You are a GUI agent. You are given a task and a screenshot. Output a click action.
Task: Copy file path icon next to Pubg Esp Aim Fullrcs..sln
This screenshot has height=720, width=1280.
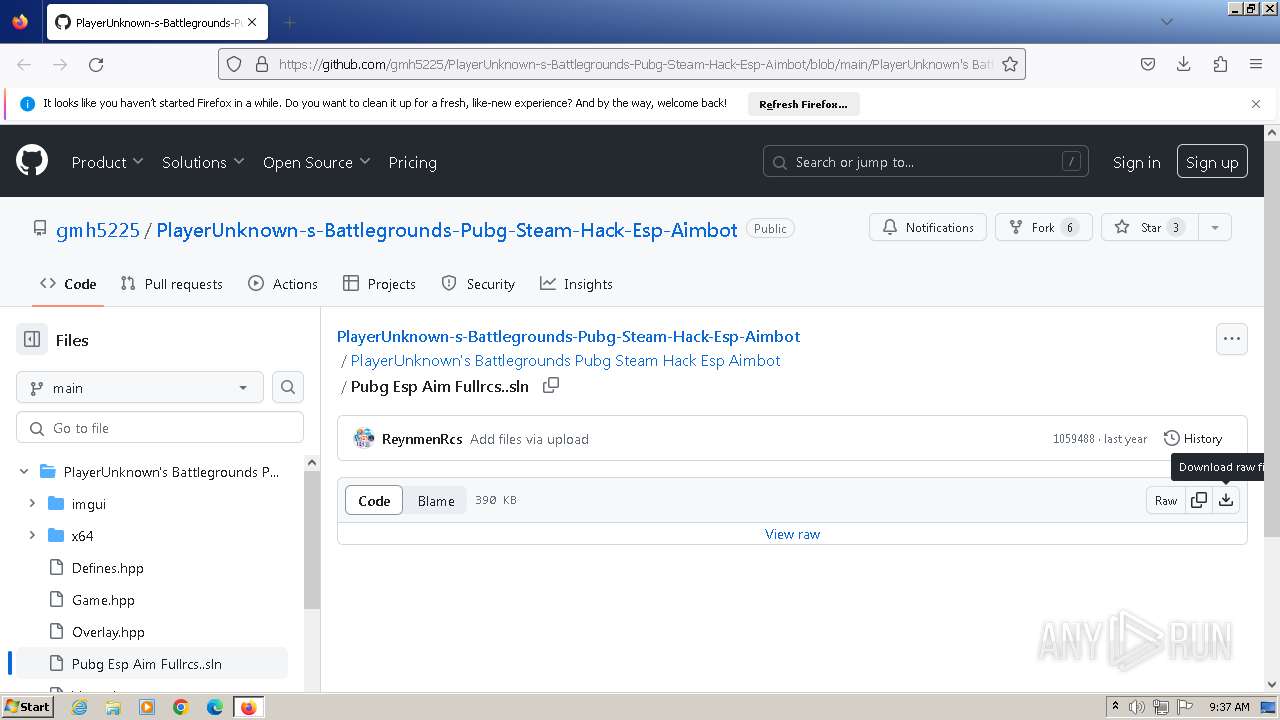(550, 386)
